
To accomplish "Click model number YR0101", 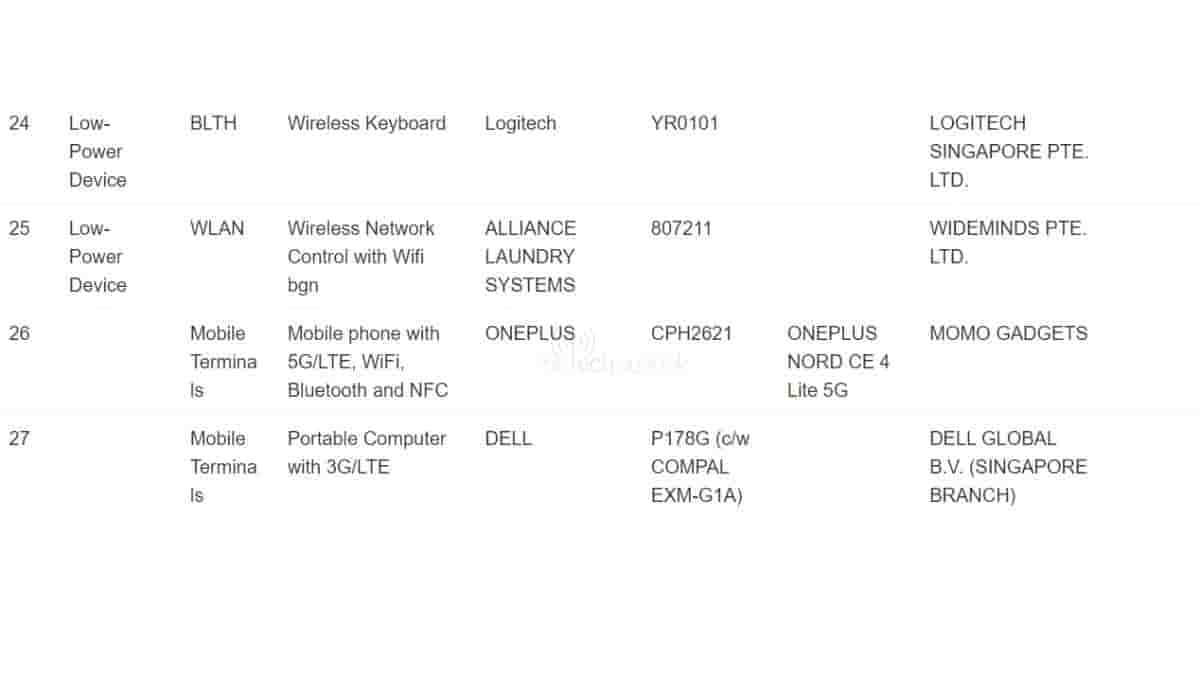I will (x=684, y=124).
